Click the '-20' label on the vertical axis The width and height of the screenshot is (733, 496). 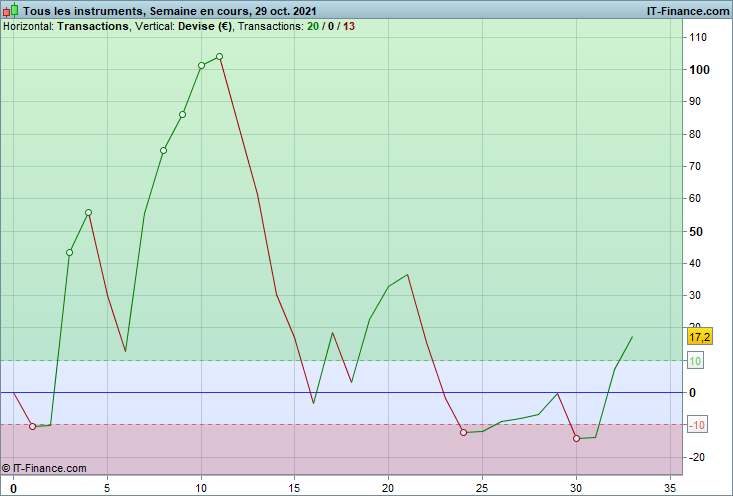pyautogui.click(x=696, y=457)
